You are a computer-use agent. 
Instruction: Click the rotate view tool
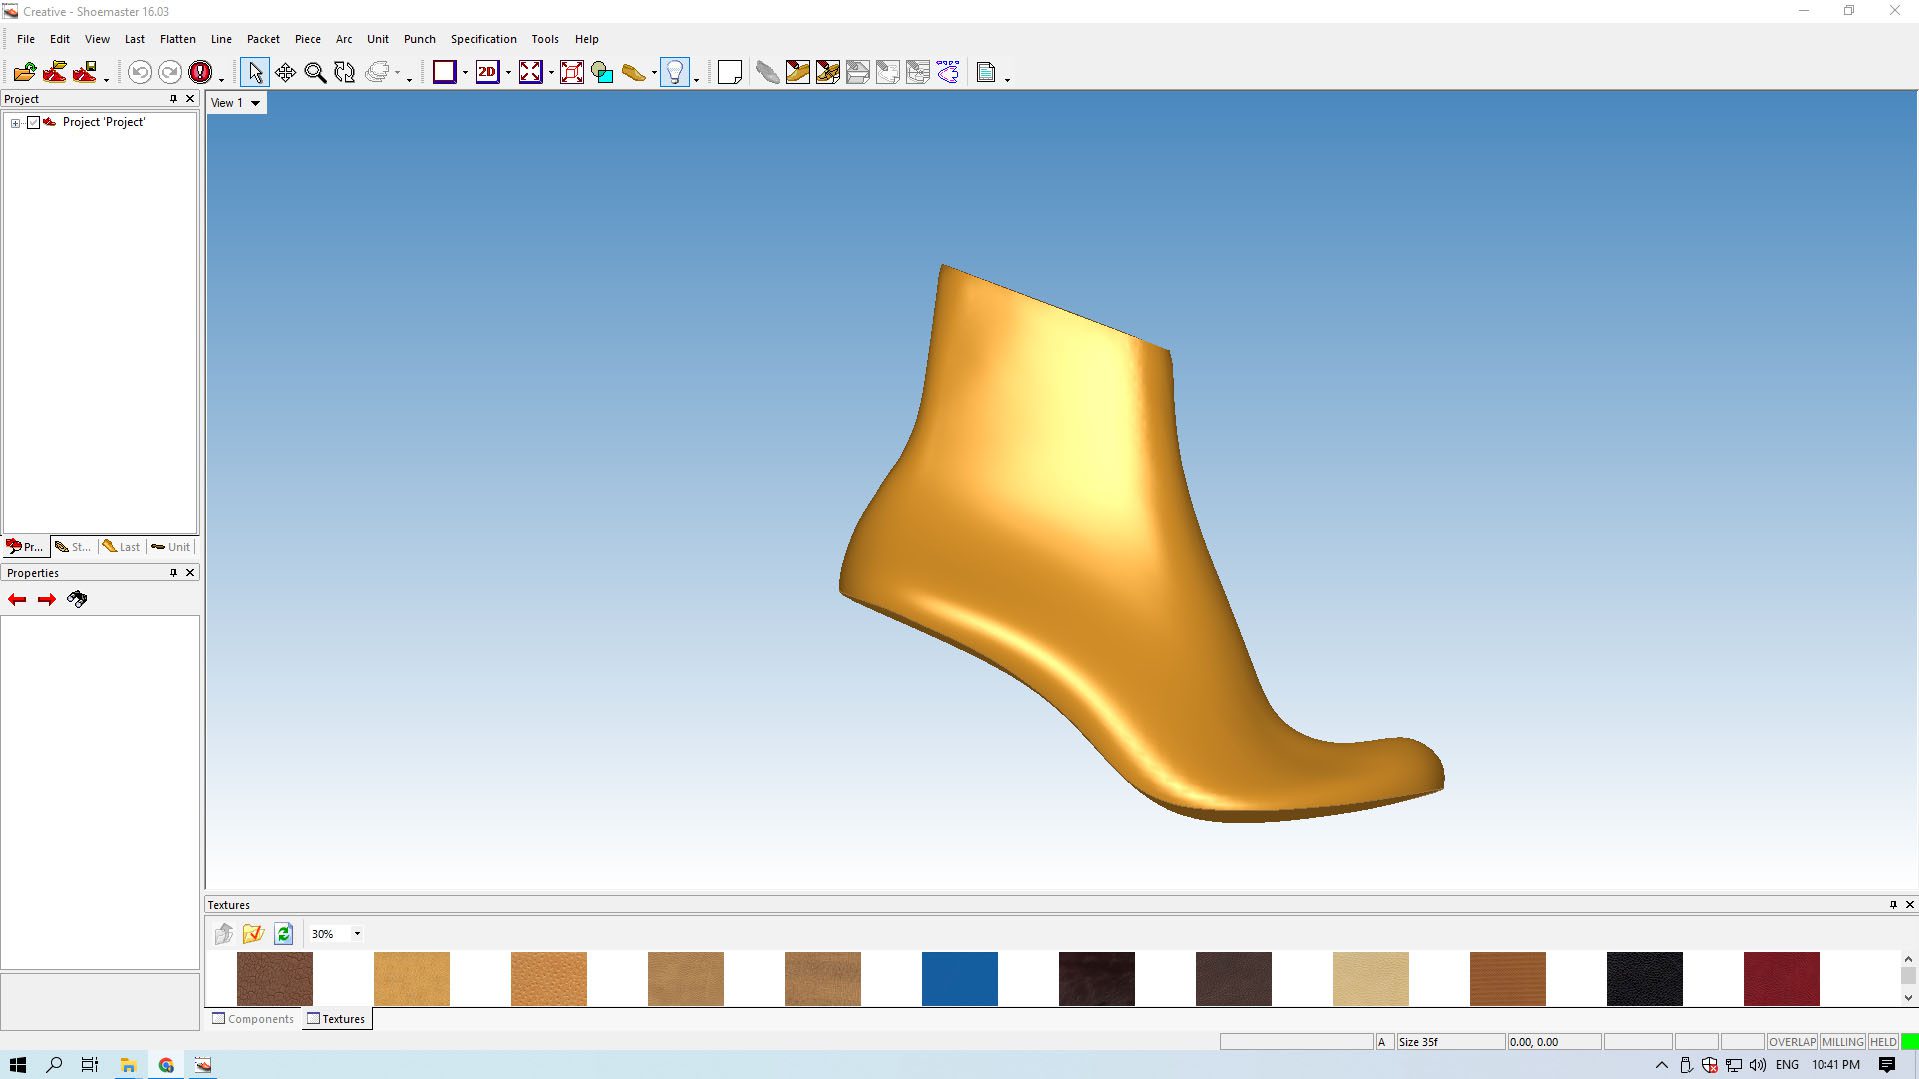tap(345, 72)
